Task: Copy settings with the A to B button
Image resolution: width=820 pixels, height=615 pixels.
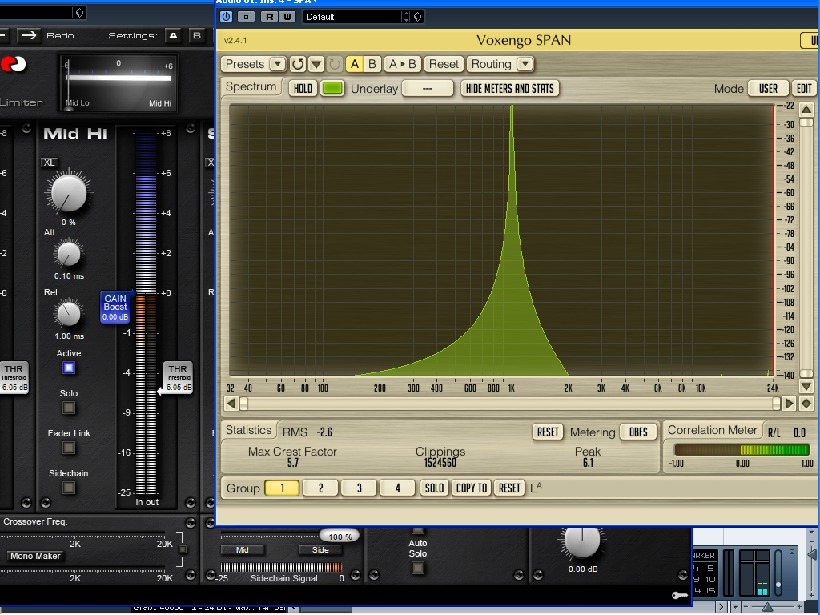Action: pos(402,64)
